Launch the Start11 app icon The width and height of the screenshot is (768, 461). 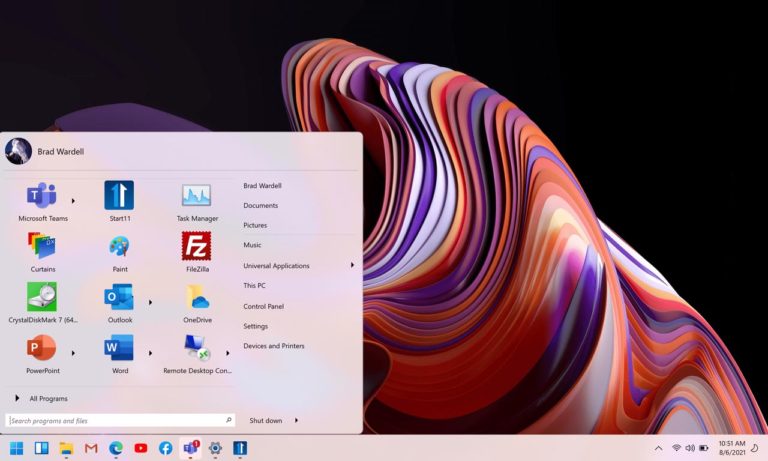click(119, 195)
